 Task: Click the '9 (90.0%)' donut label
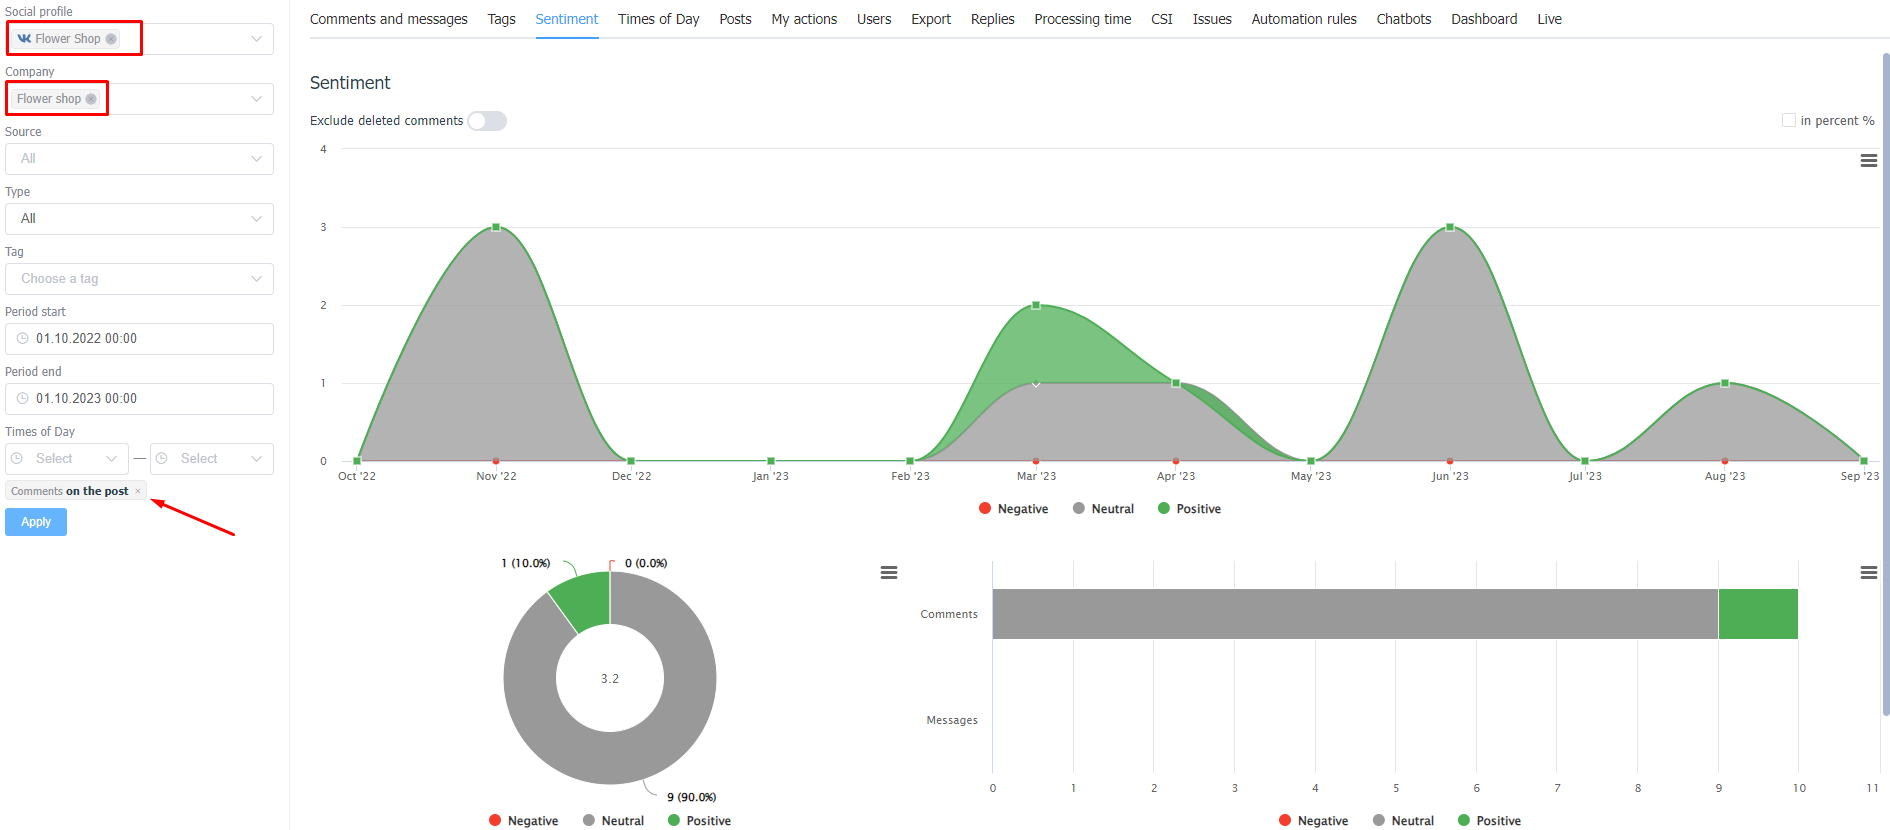691,797
